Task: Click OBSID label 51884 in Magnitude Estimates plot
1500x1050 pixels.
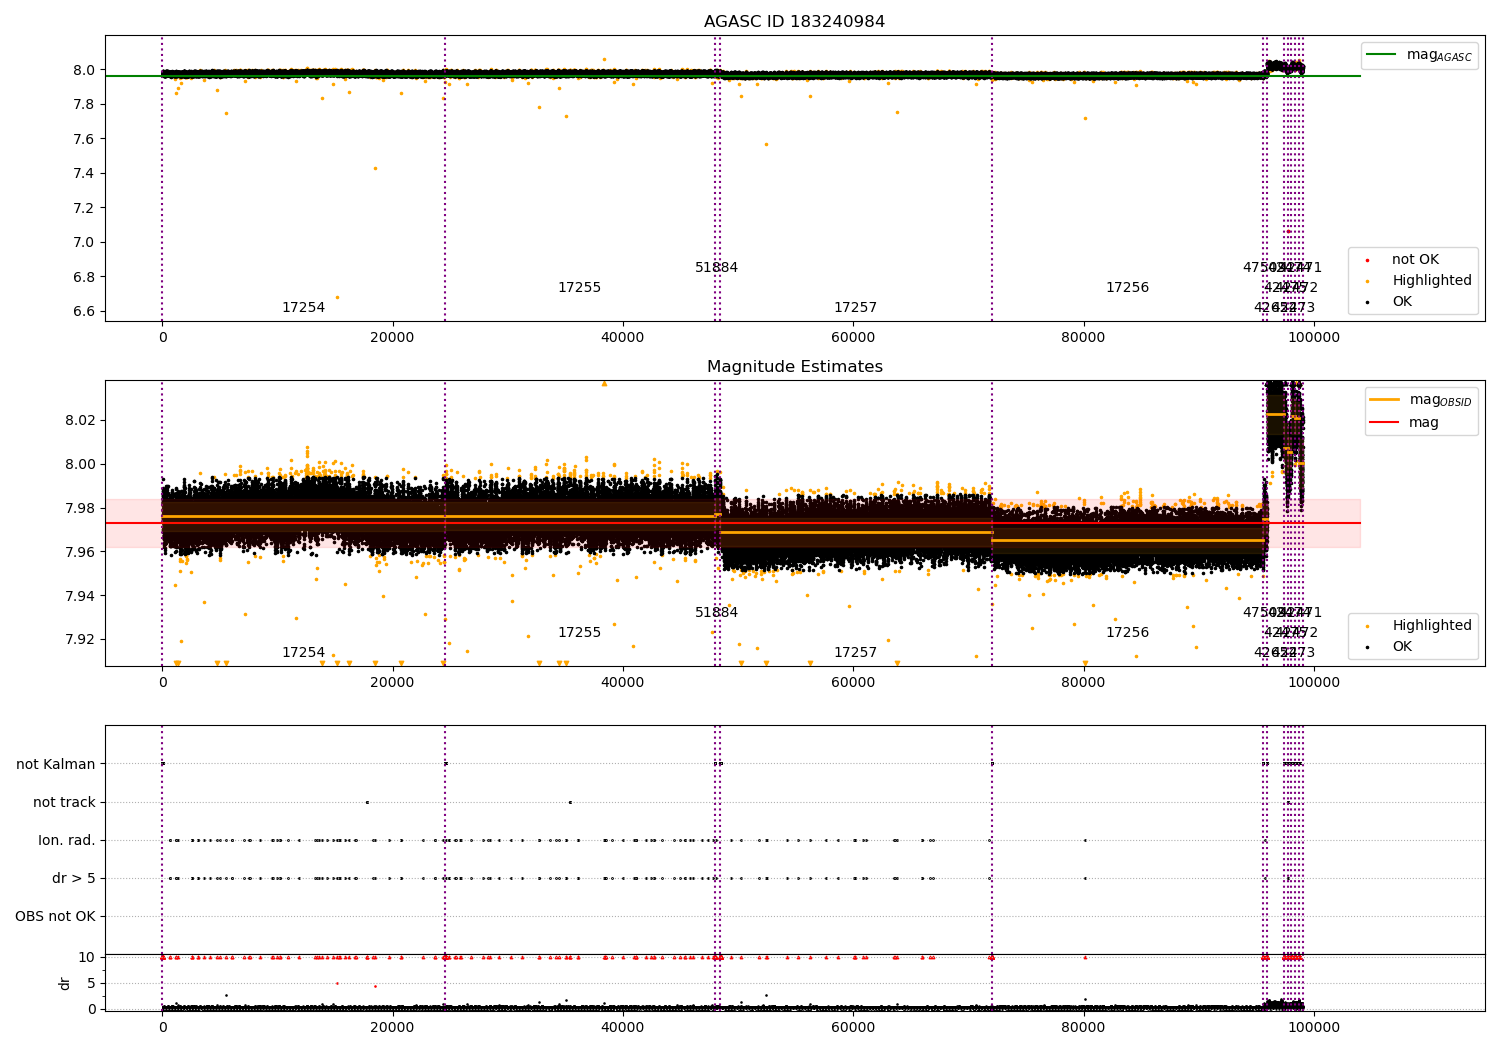Action: click(x=716, y=613)
